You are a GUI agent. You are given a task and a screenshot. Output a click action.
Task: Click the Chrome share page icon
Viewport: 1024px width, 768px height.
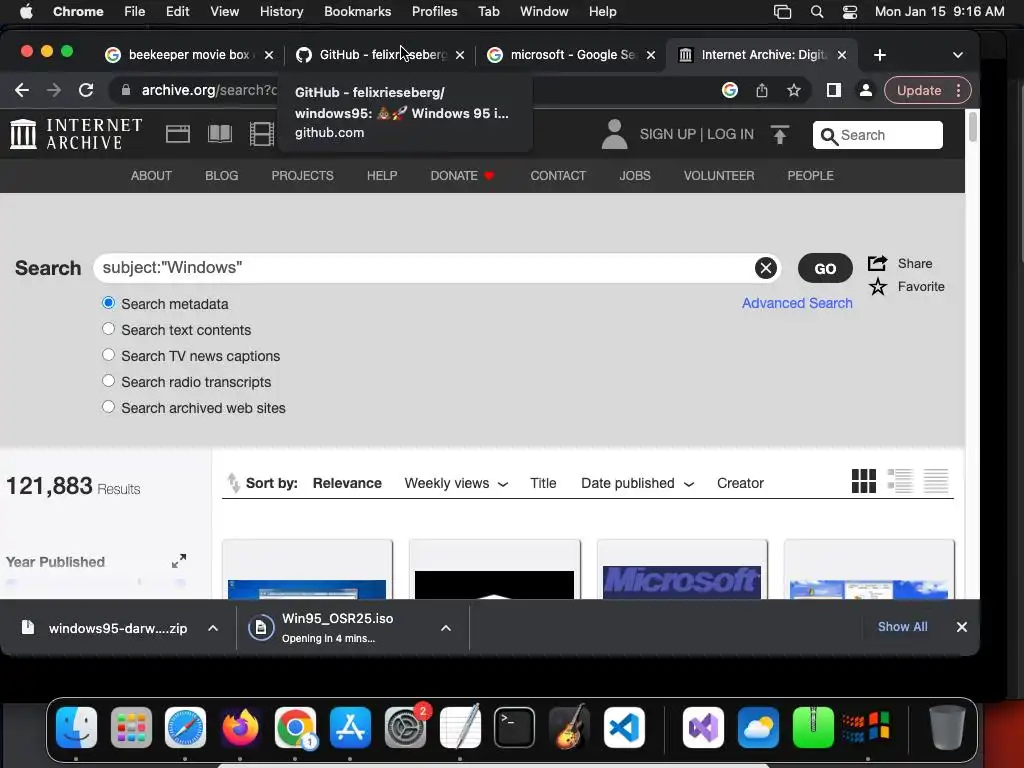click(x=761, y=90)
